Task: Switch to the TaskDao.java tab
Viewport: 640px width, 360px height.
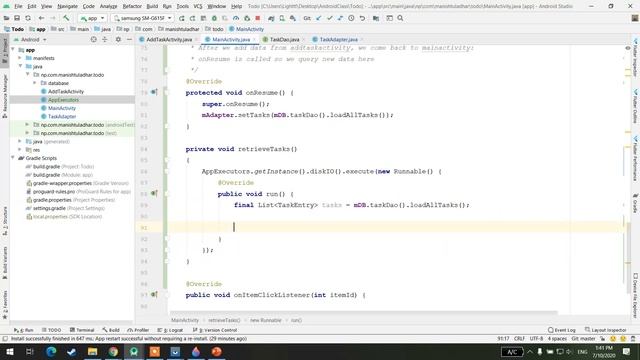Action: point(284,40)
